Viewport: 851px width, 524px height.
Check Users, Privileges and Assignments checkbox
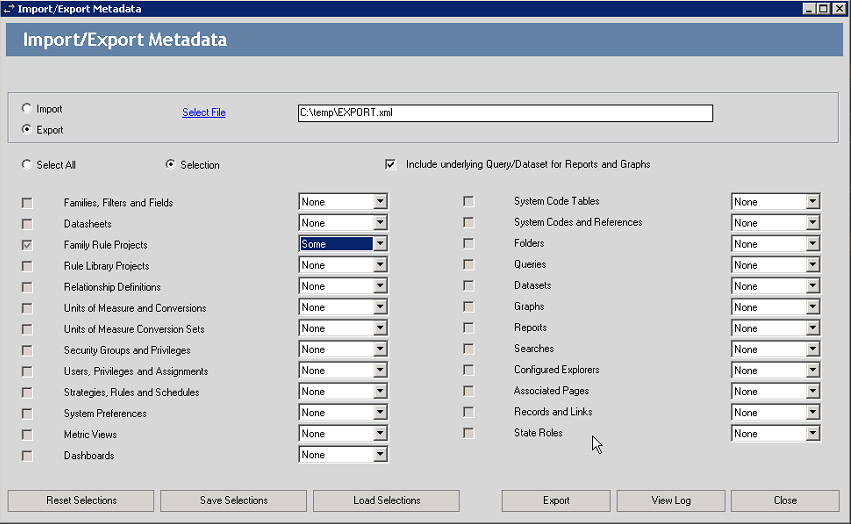(x=27, y=372)
